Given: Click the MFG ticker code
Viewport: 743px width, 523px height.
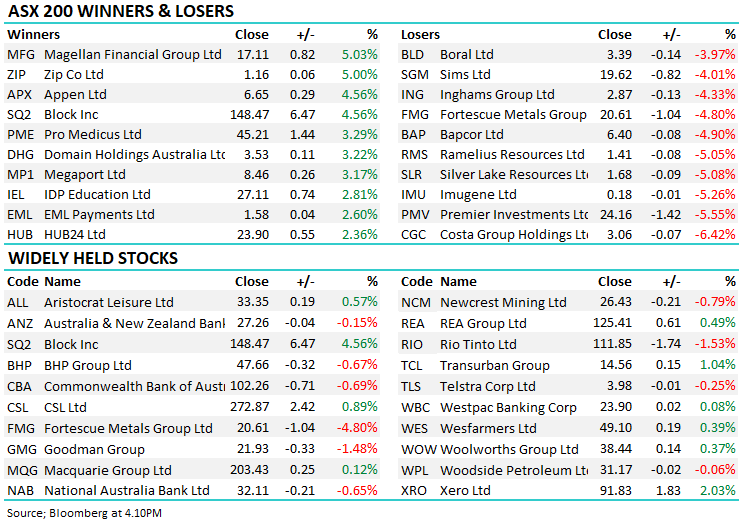Looking at the screenshot, I should tap(20, 54).
